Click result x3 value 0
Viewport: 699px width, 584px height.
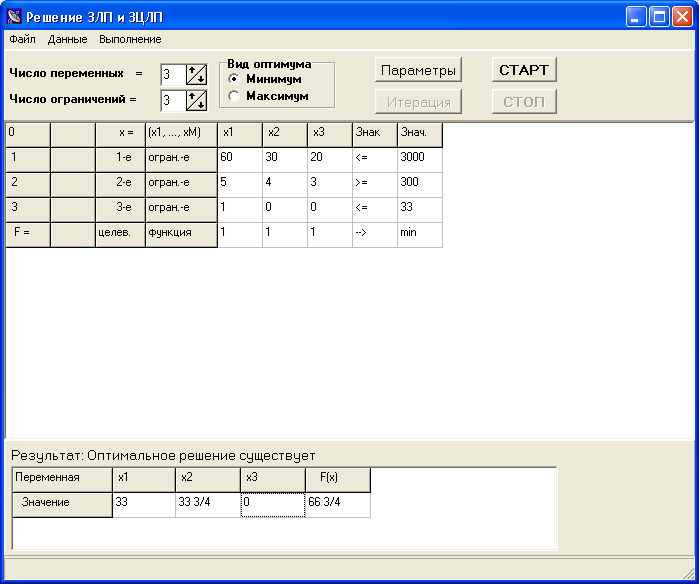(273, 505)
